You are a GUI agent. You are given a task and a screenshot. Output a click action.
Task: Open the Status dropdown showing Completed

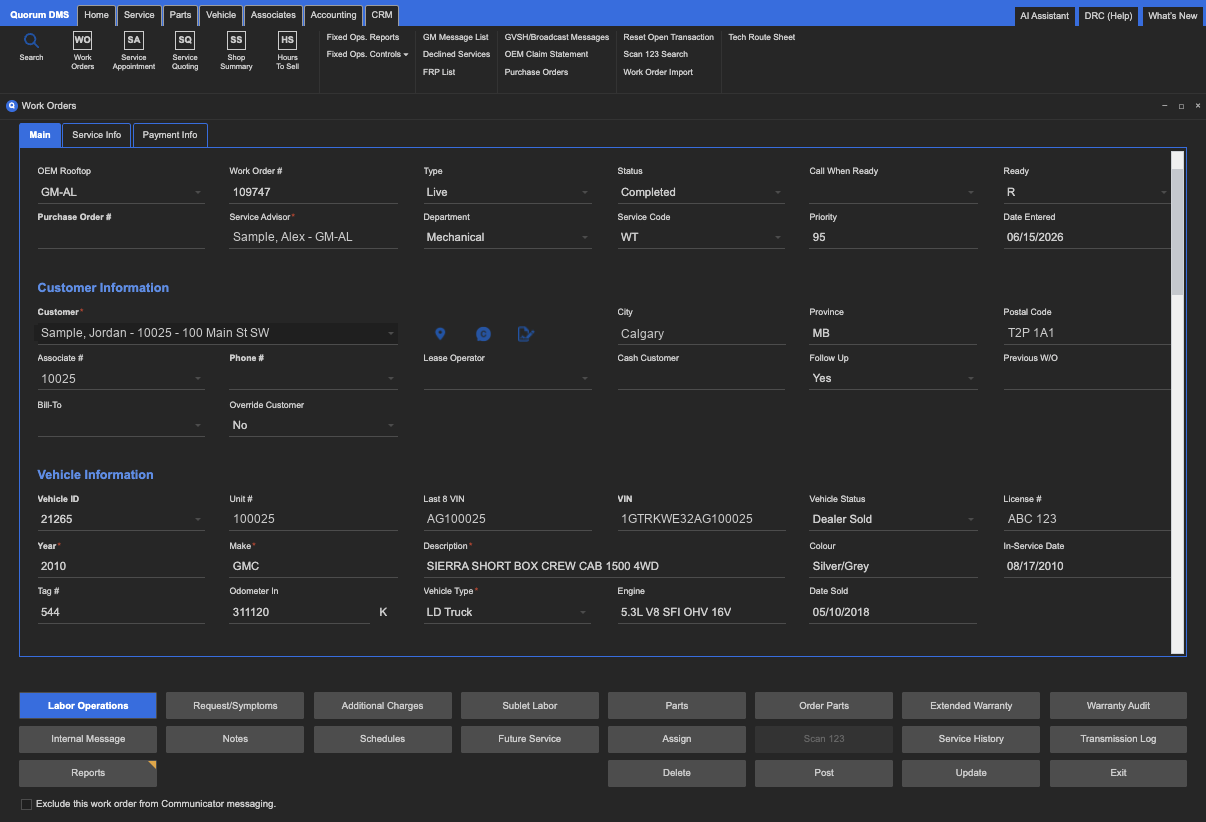pos(779,192)
